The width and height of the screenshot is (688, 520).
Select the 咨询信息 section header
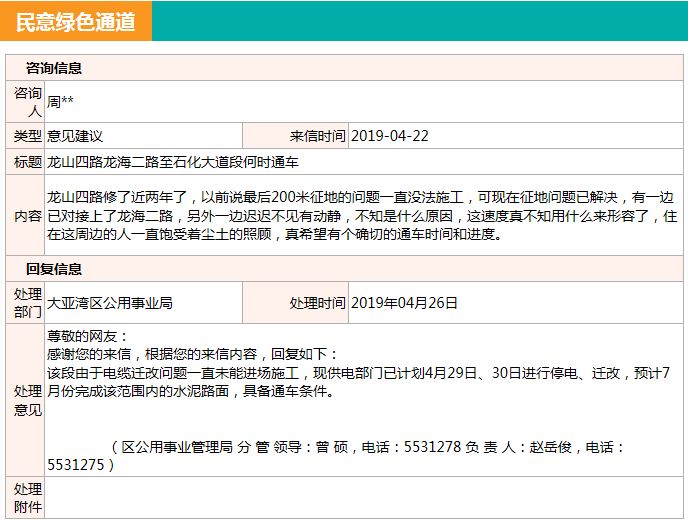click(x=54, y=69)
